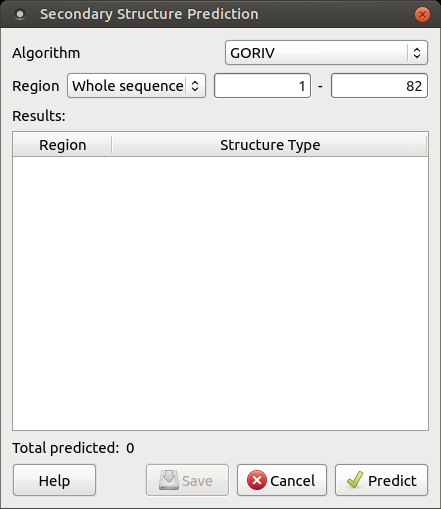Viewport: 441px width, 509px height.
Task: Click the Whole sequence dropdown arrows
Action: pos(195,86)
